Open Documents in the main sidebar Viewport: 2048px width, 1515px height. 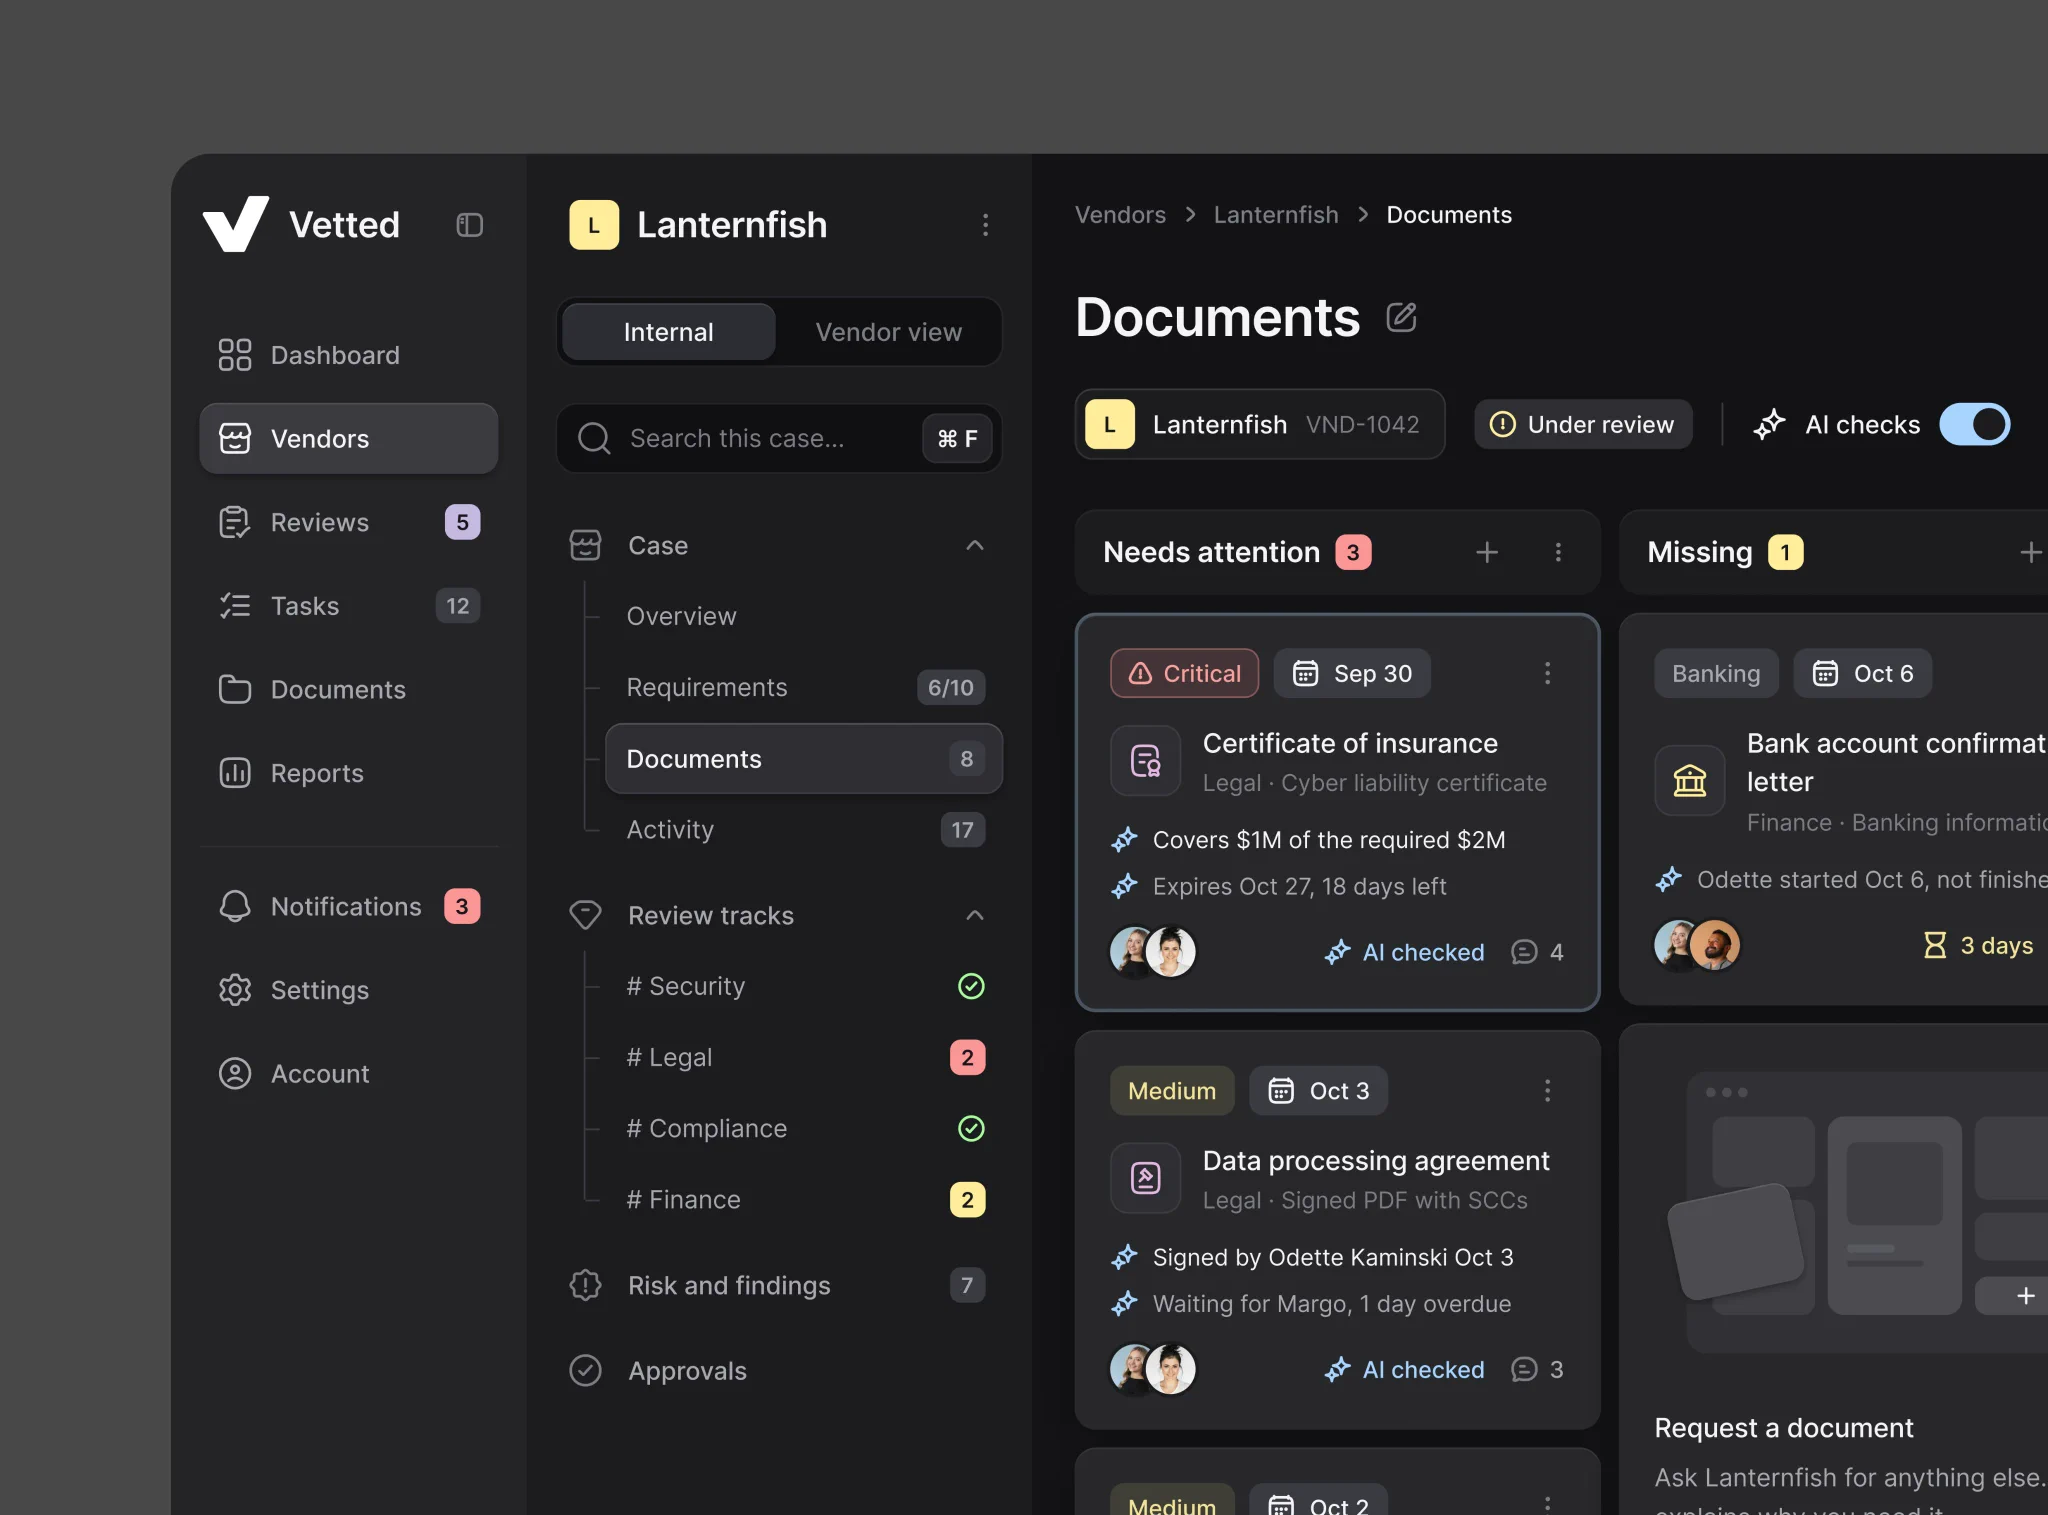tap(349, 689)
